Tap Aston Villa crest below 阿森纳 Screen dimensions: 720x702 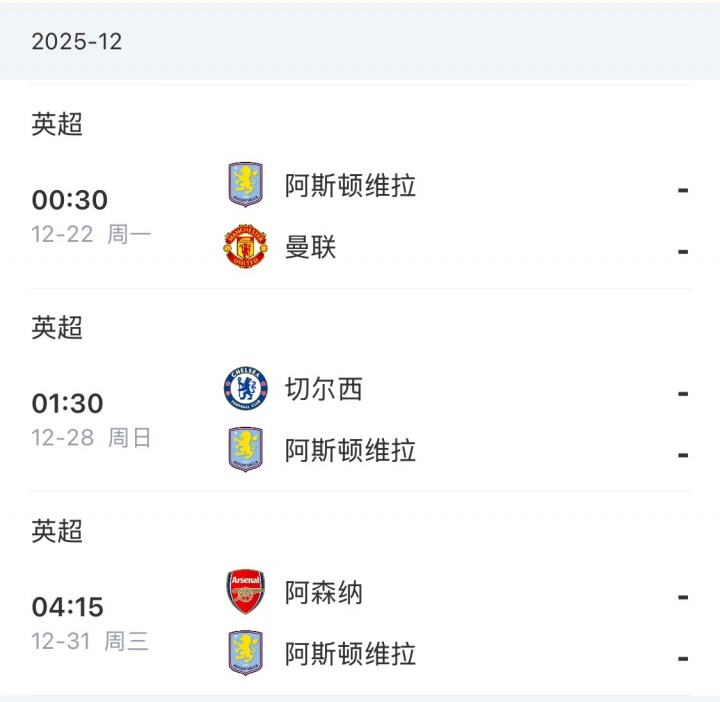245,654
